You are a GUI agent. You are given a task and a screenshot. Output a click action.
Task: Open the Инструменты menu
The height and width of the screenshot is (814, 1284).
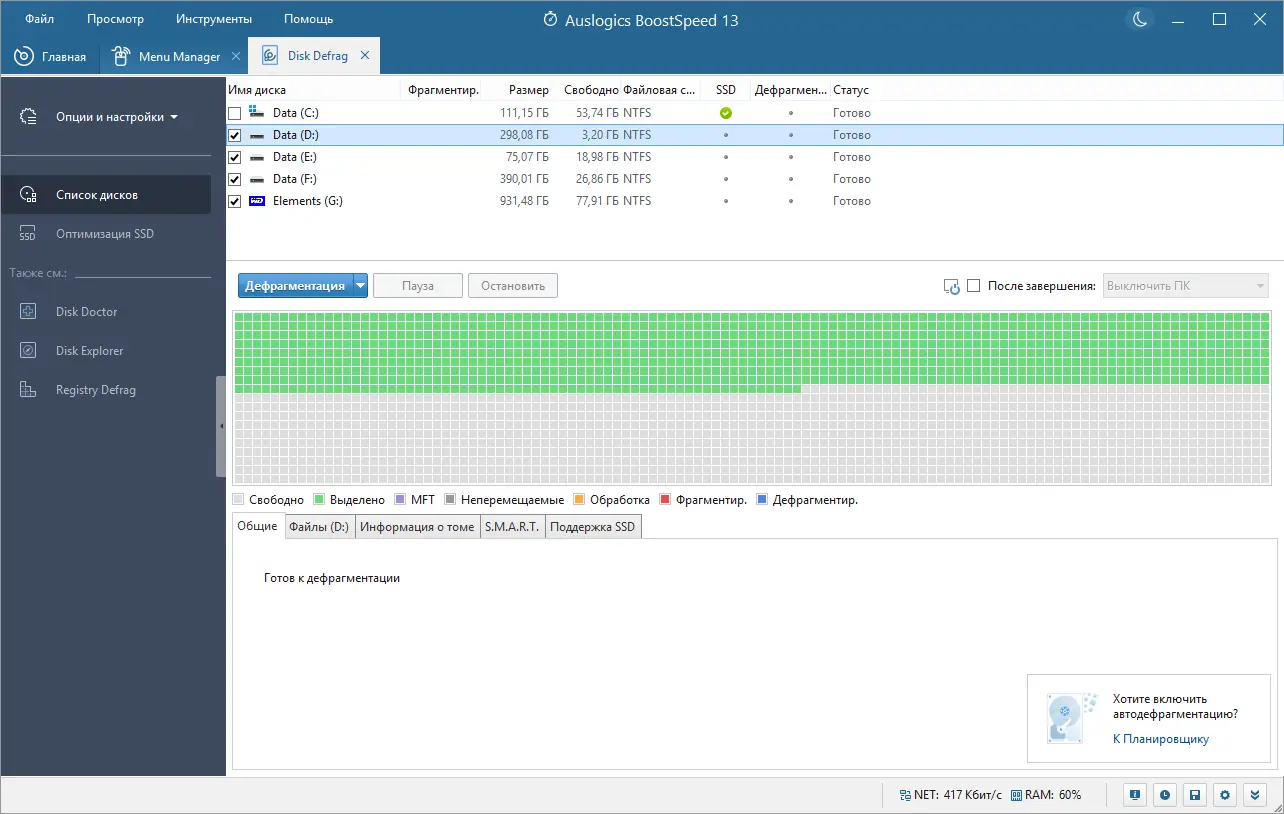[214, 19]
